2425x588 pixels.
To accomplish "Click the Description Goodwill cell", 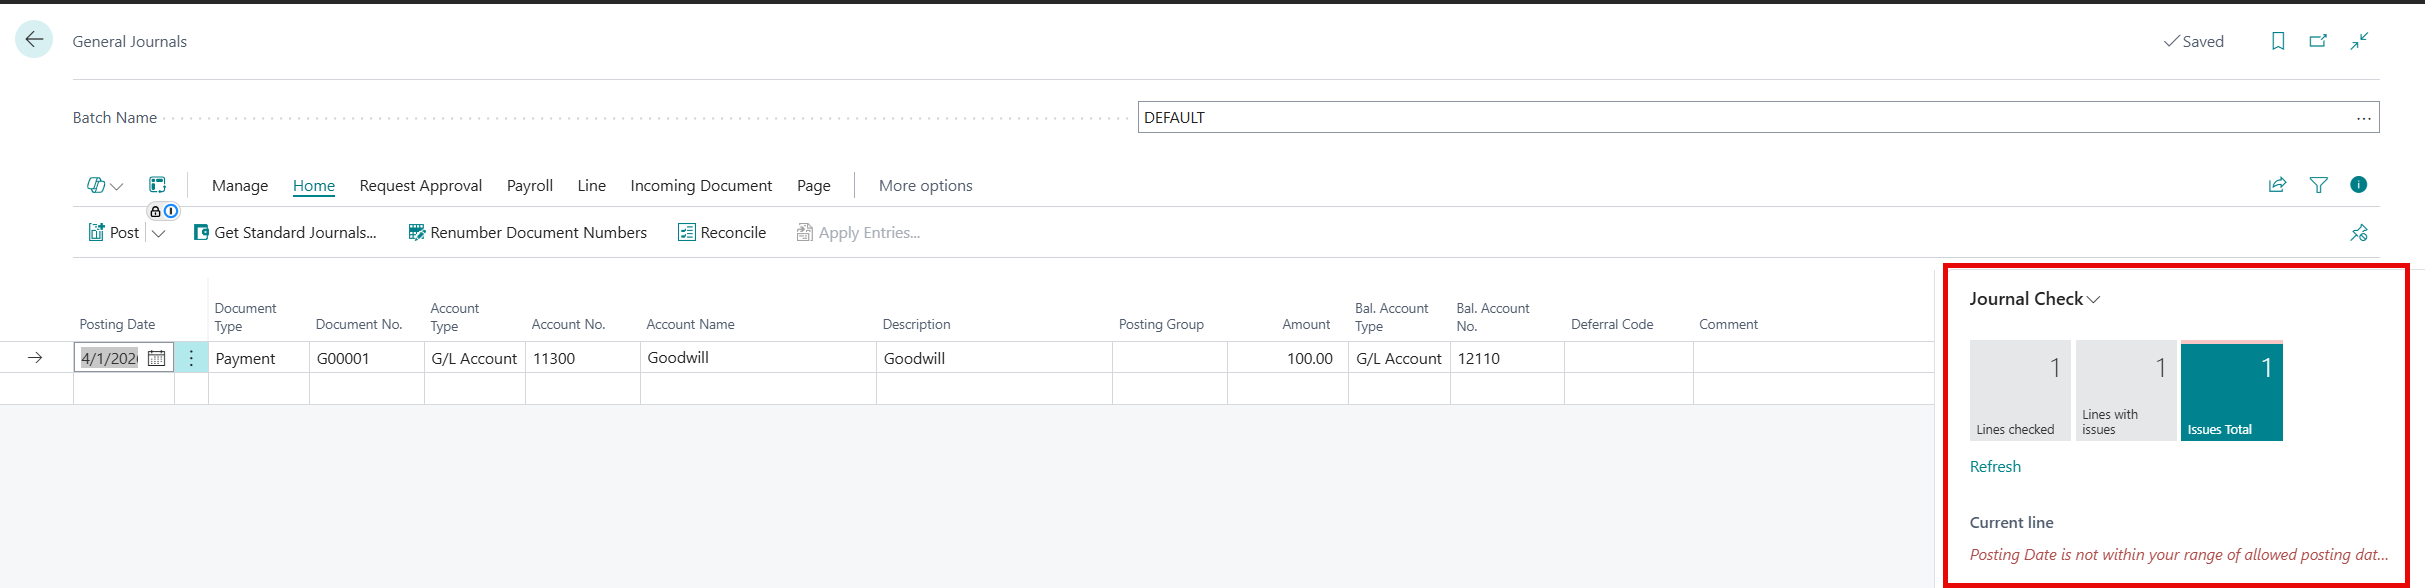I will click(x=994, y=358).
